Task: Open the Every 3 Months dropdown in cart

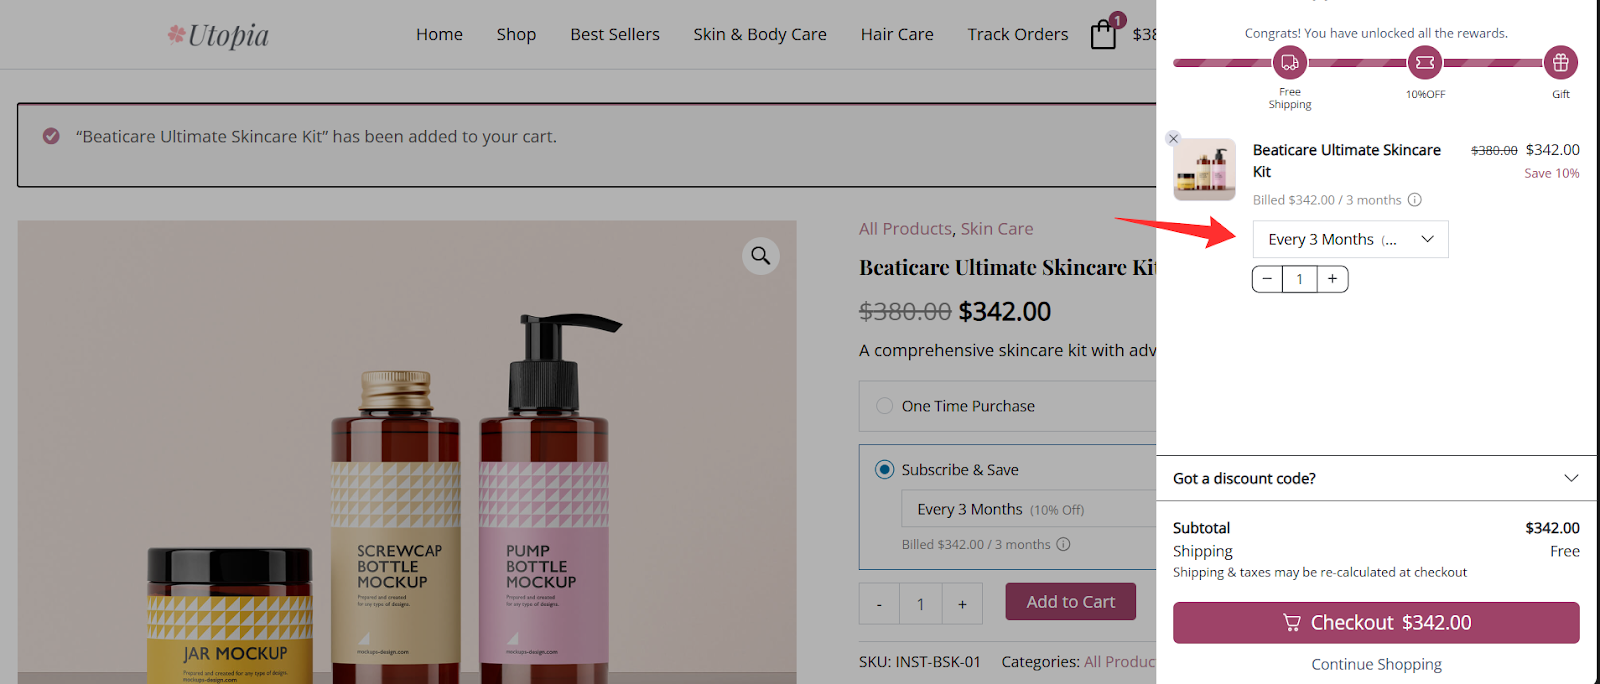Action: [1349, 239]
